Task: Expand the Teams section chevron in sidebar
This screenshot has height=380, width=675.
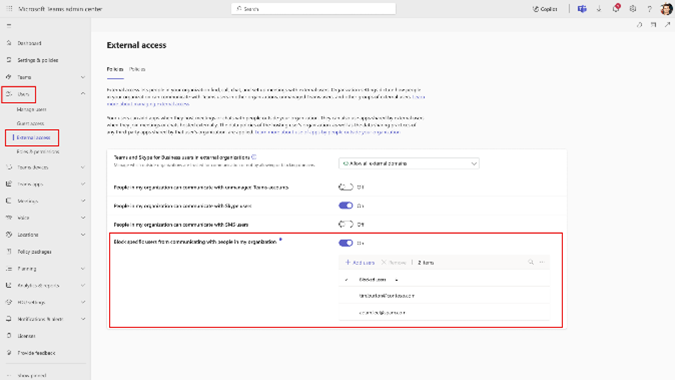Action: [83, 77]
